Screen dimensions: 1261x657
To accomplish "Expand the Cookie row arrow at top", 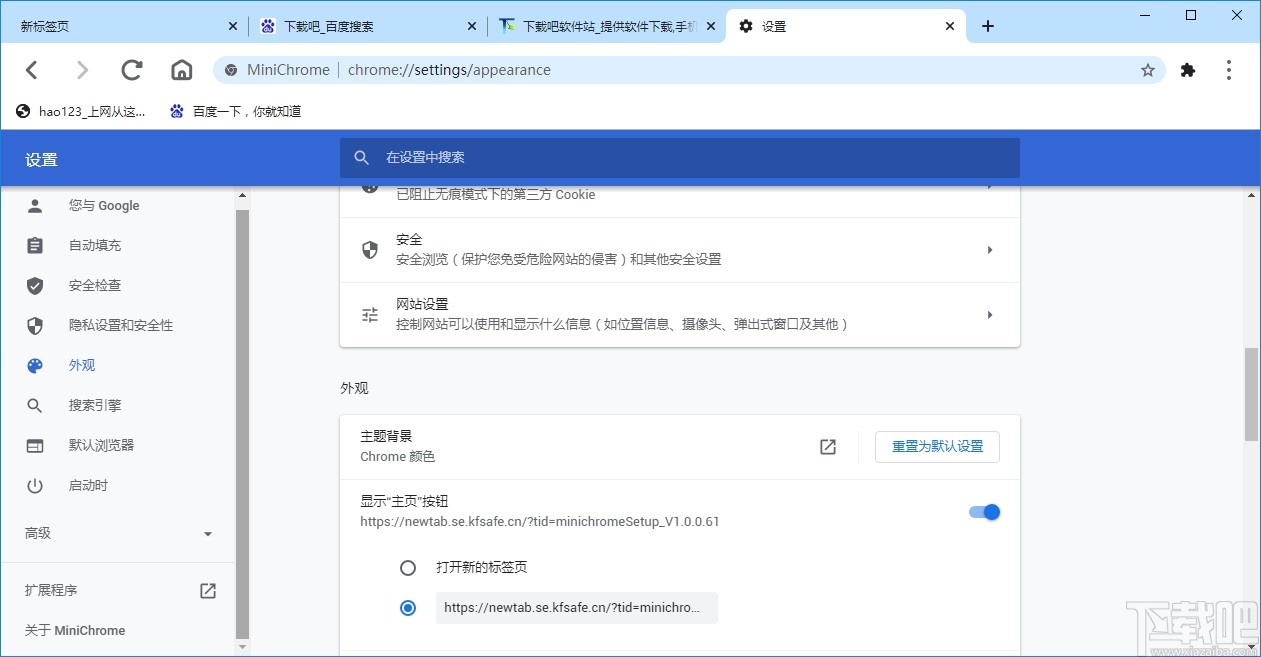I will [990, 187].
